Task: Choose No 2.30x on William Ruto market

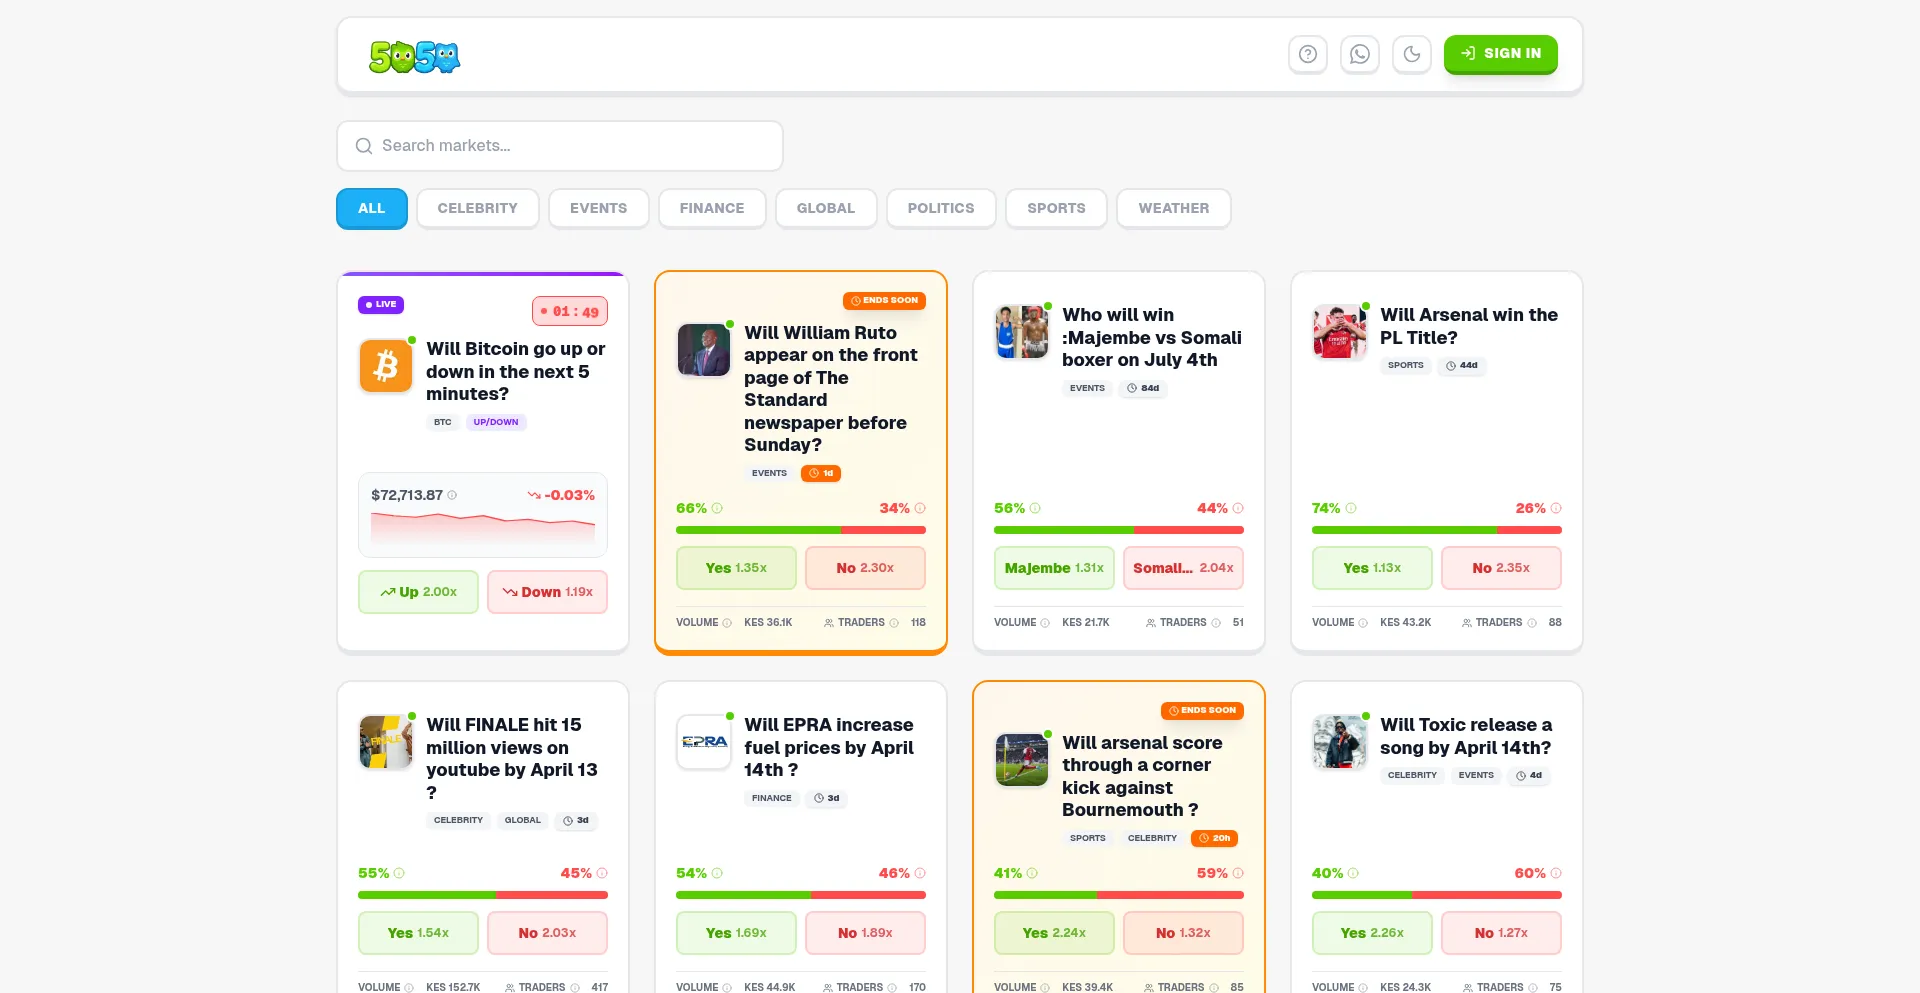Action: (865, 568)
